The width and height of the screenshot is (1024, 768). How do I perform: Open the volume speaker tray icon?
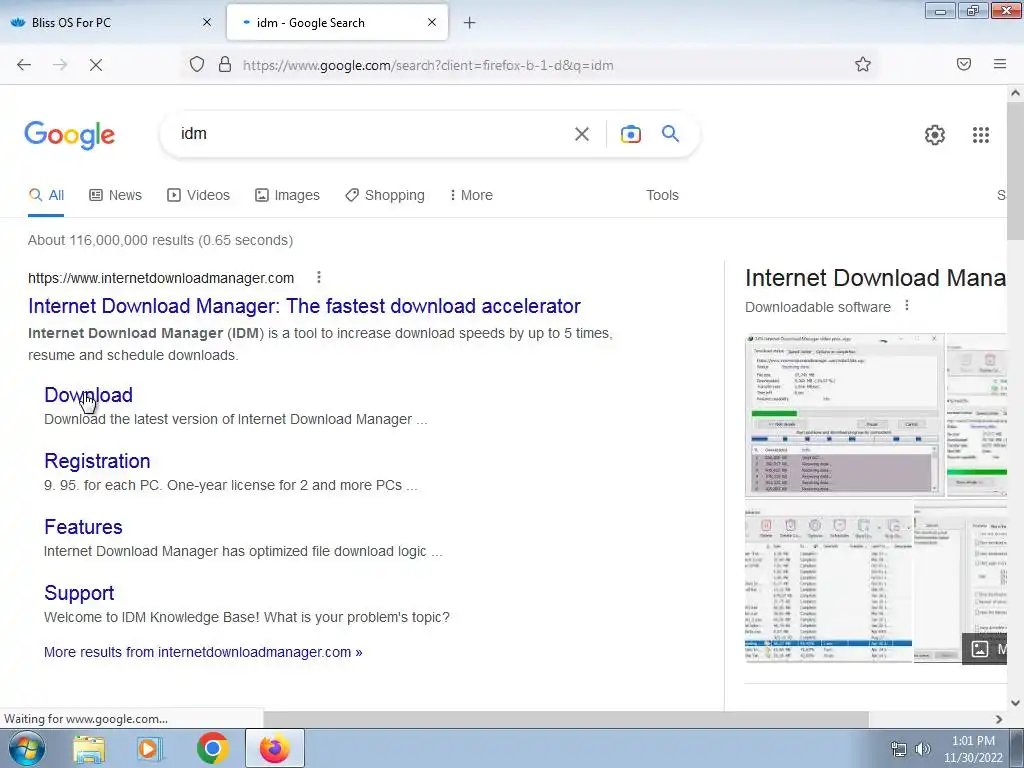[x=922, y=749]
